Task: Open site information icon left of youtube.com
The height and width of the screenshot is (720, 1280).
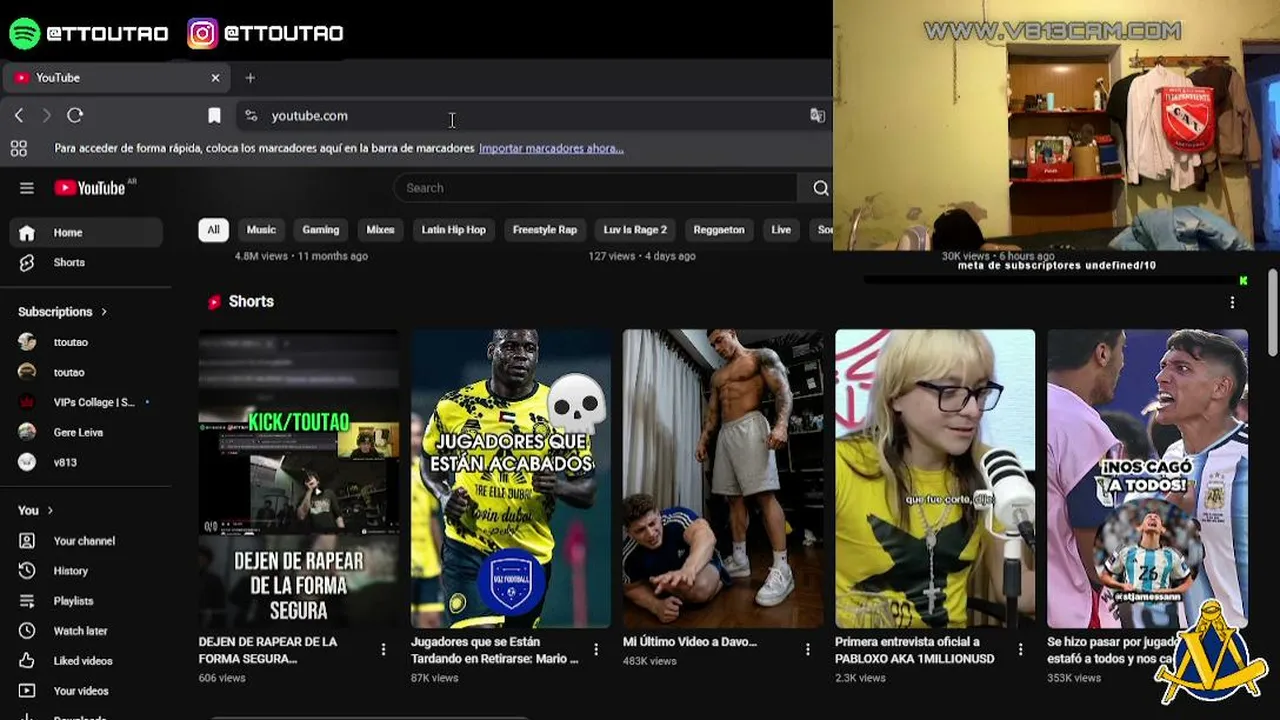Action: tap(251, 116)
